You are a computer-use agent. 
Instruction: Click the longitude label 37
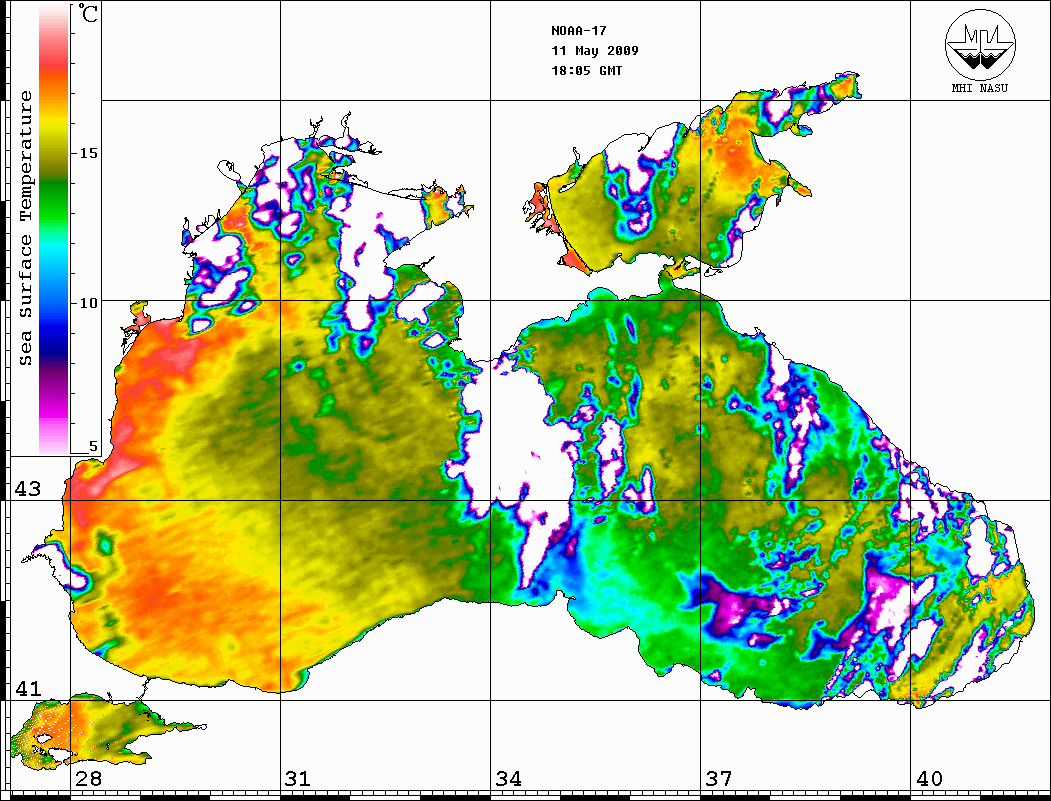717,779
